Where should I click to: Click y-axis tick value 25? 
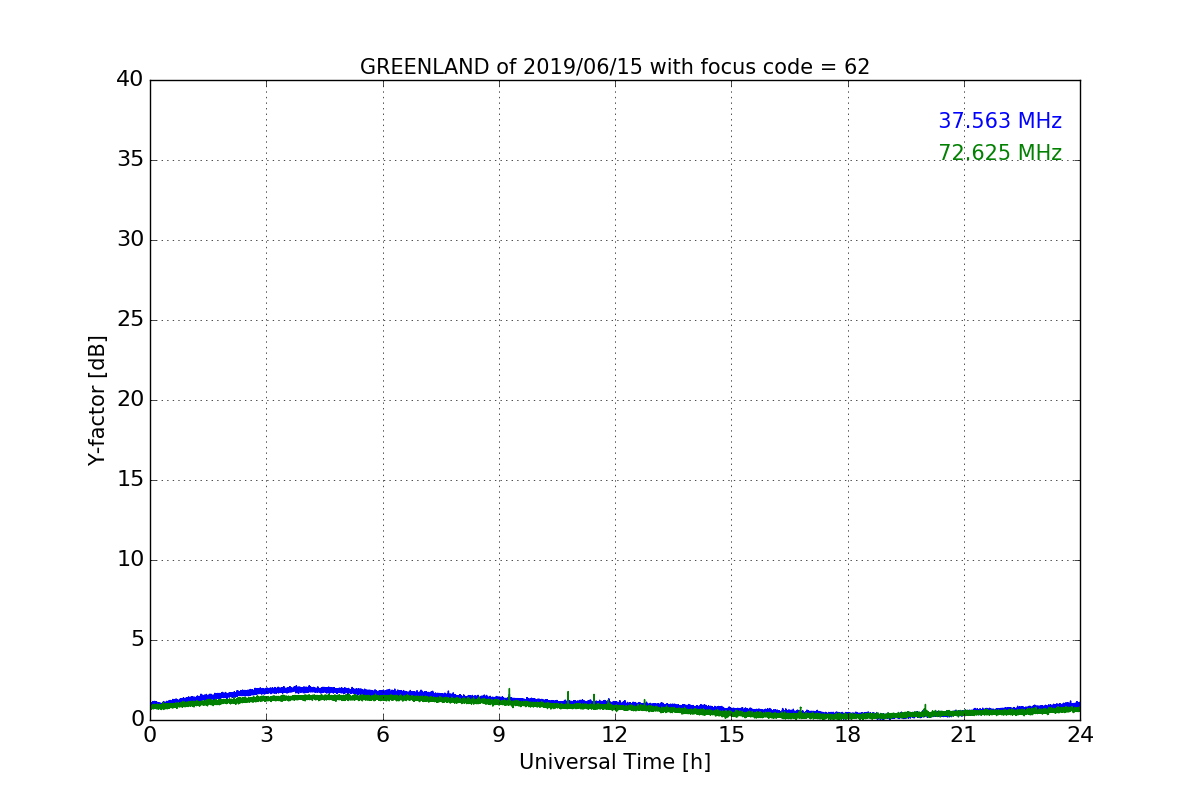point(130,320)
